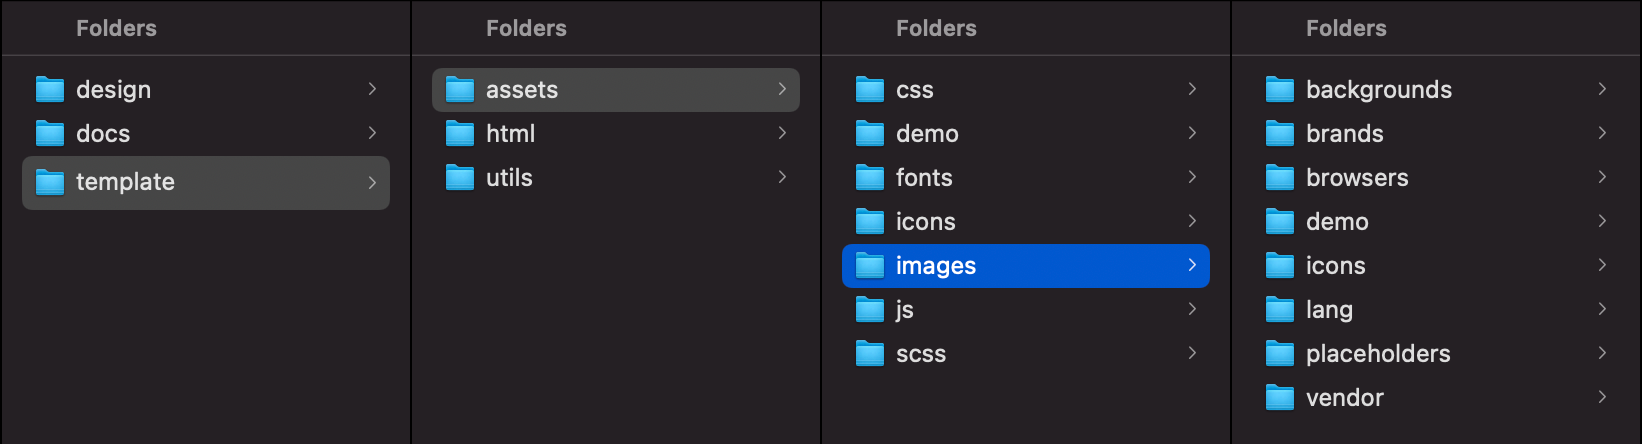1642x444 pixels.
Task: Expand the placeholders folder chevron
Action: pyautogui.click(x=1602, y=353)
